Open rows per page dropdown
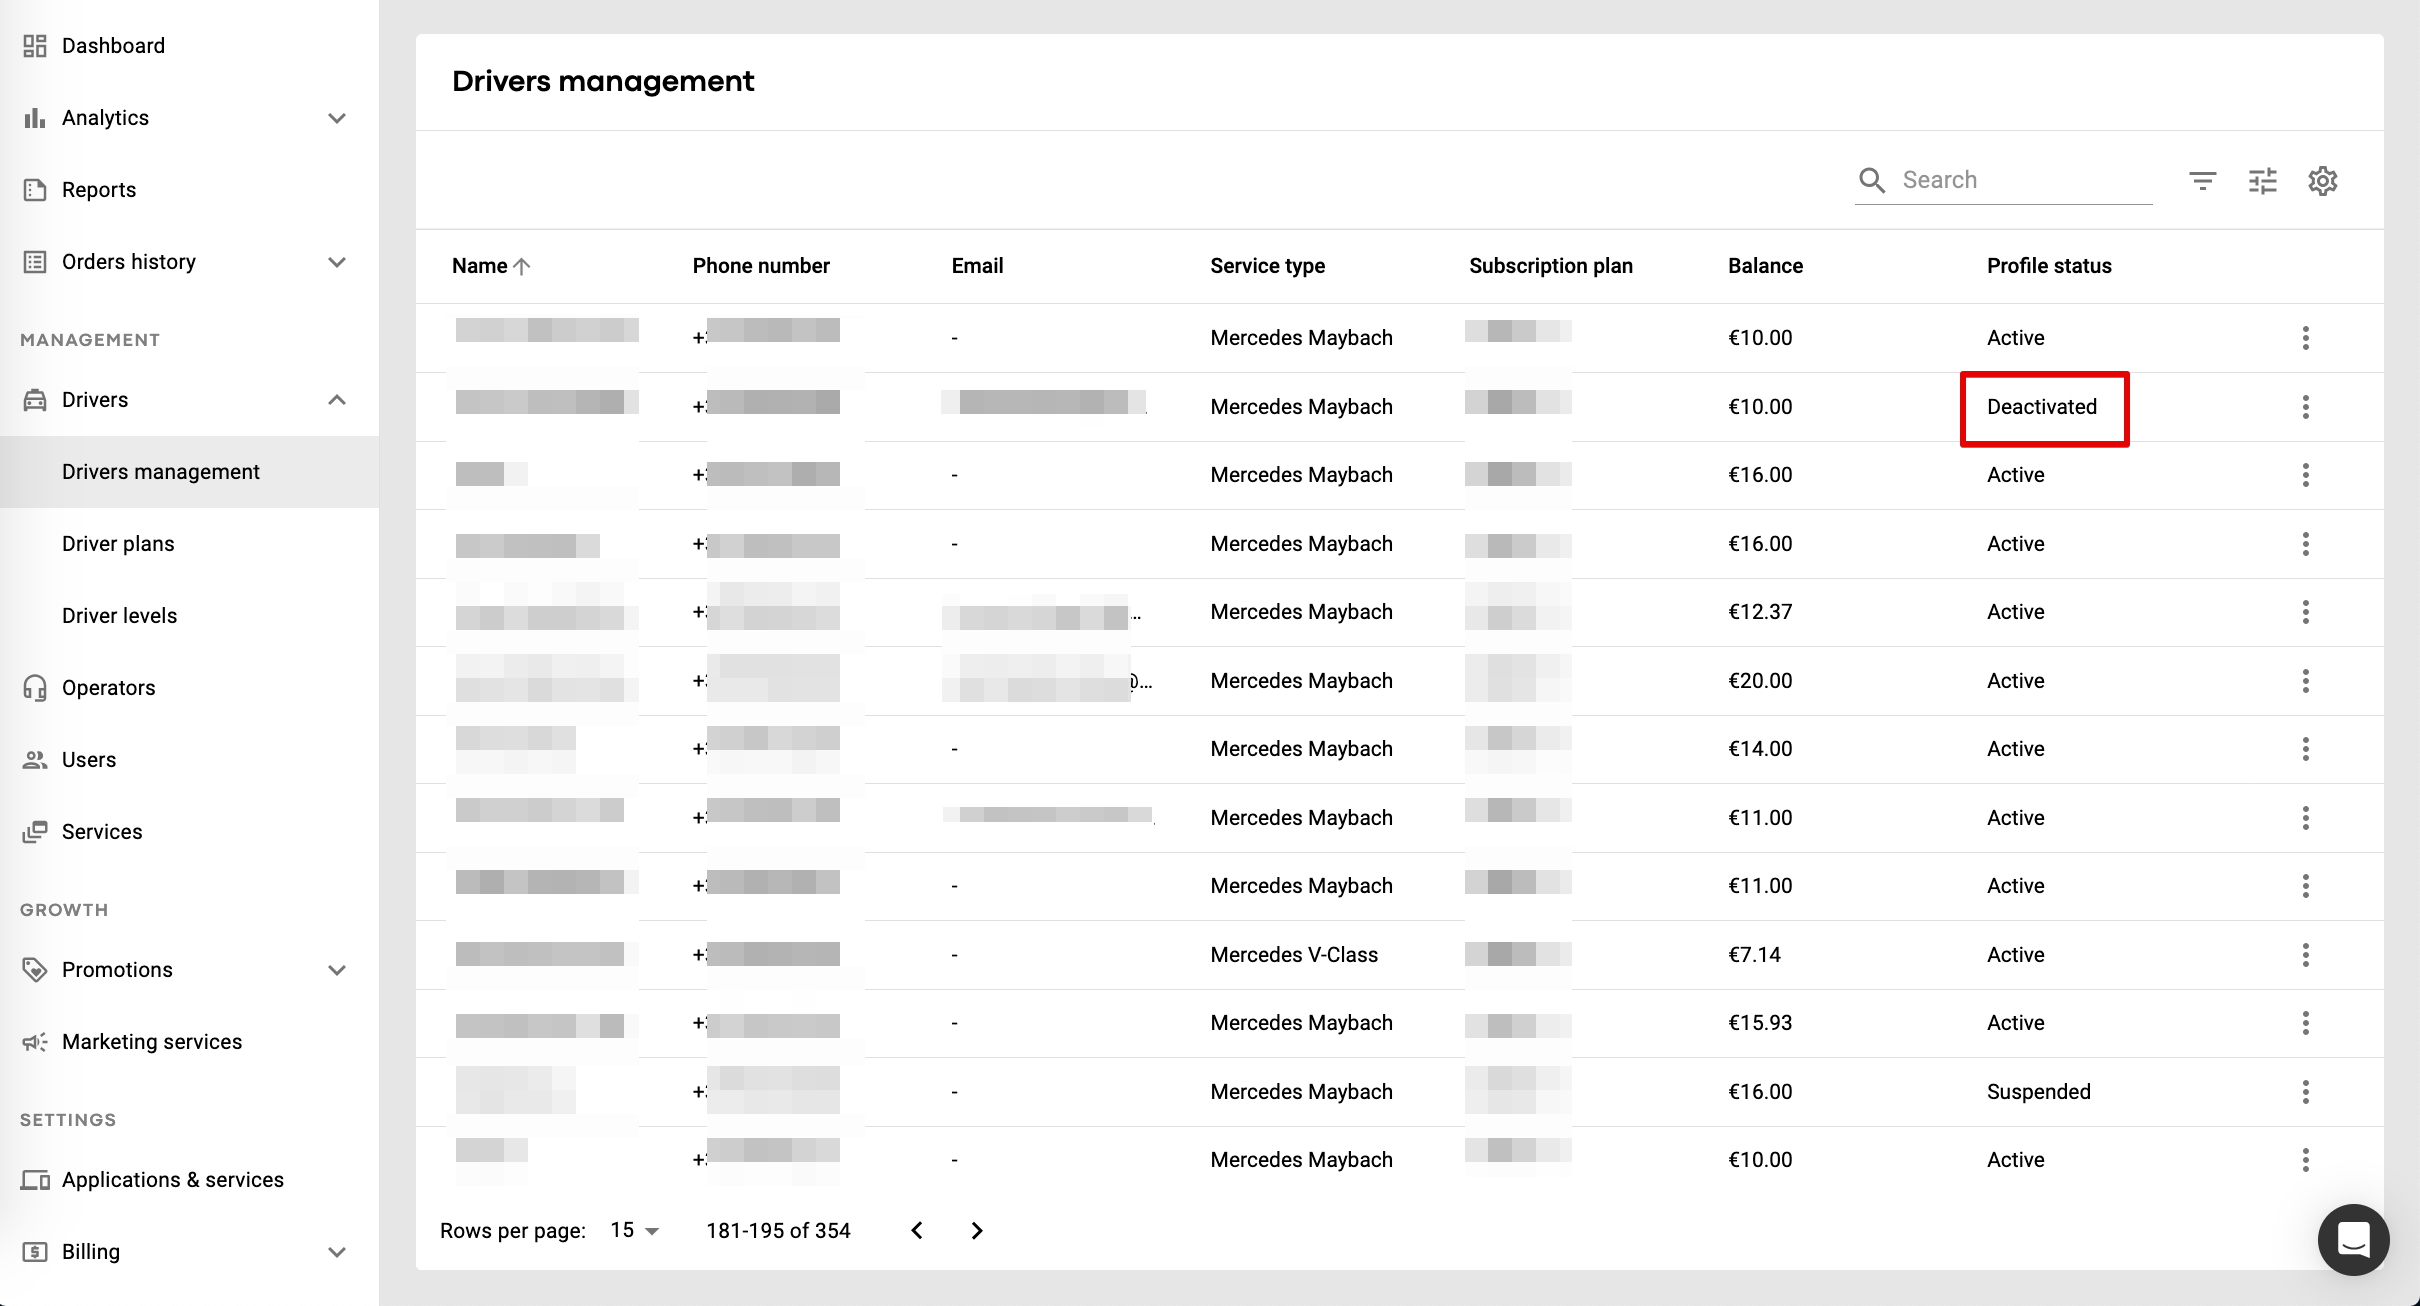 tap(635, 1231)
